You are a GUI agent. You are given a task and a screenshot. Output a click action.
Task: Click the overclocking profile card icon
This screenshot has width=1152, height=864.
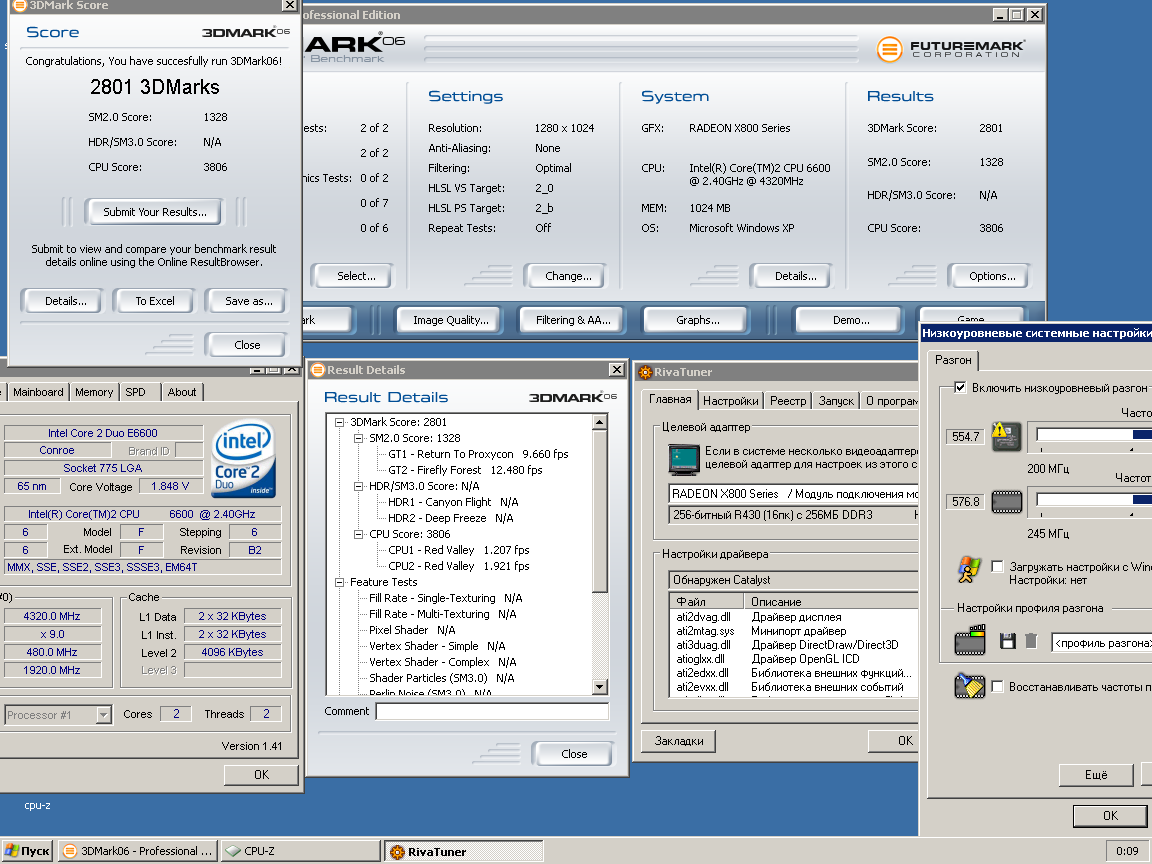point(970,641)
